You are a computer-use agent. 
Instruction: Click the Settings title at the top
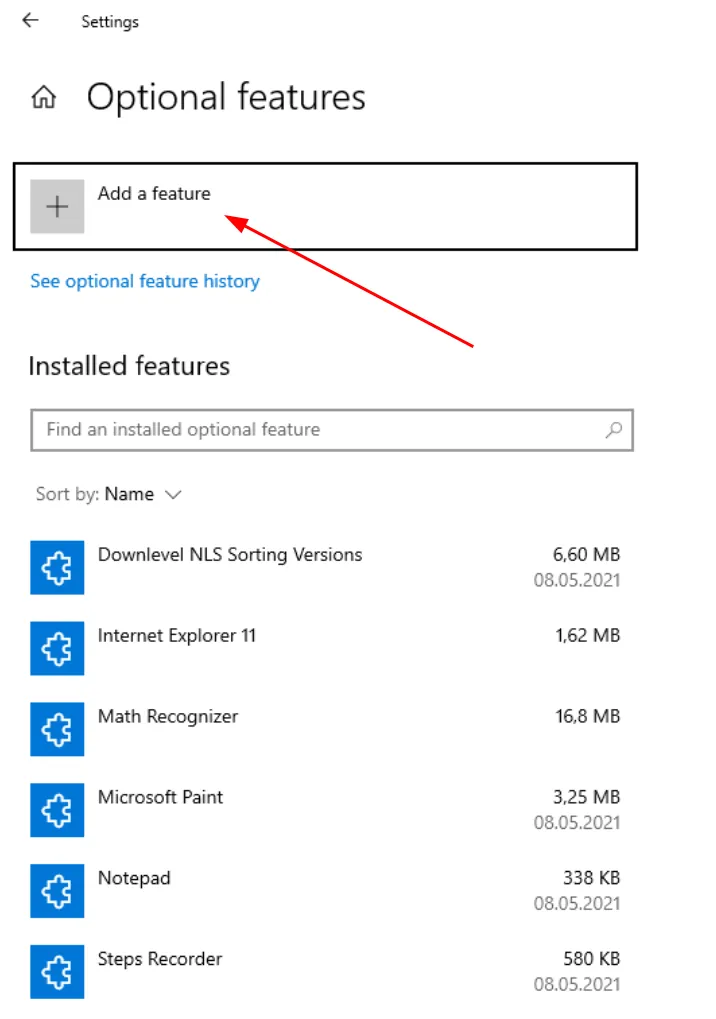click(110, 21)
